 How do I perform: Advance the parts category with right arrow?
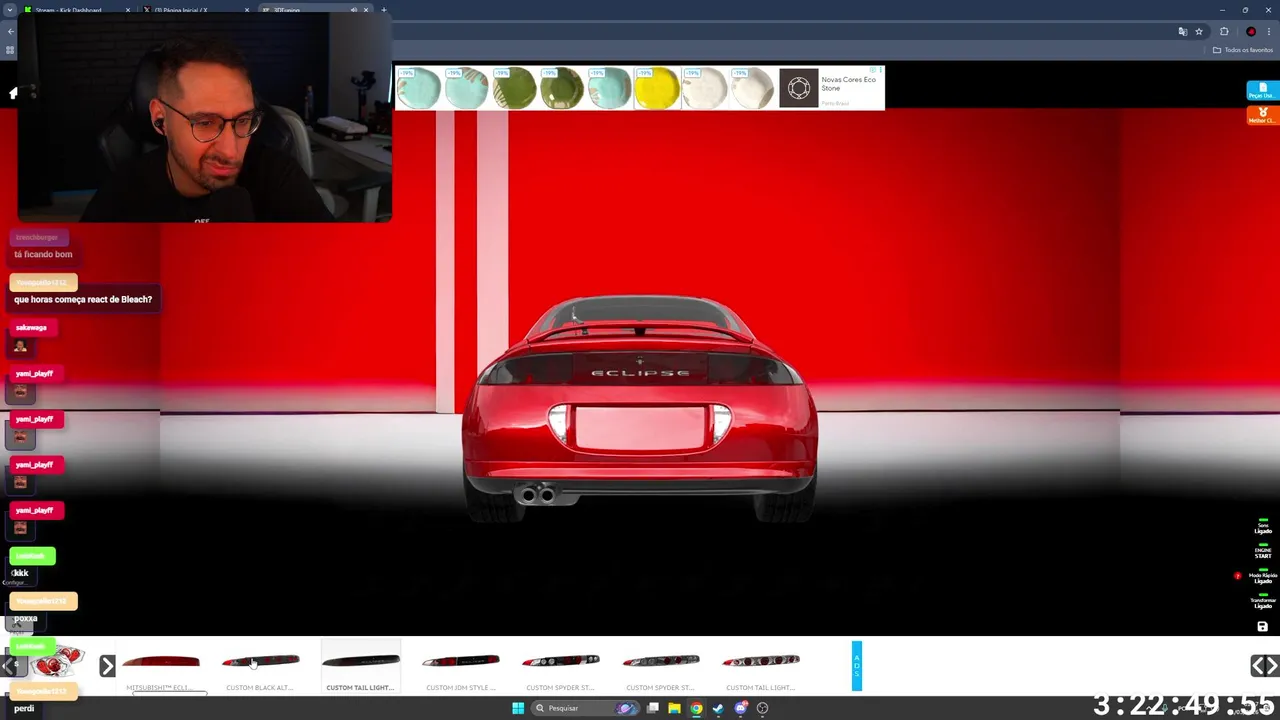coord(107,665)
